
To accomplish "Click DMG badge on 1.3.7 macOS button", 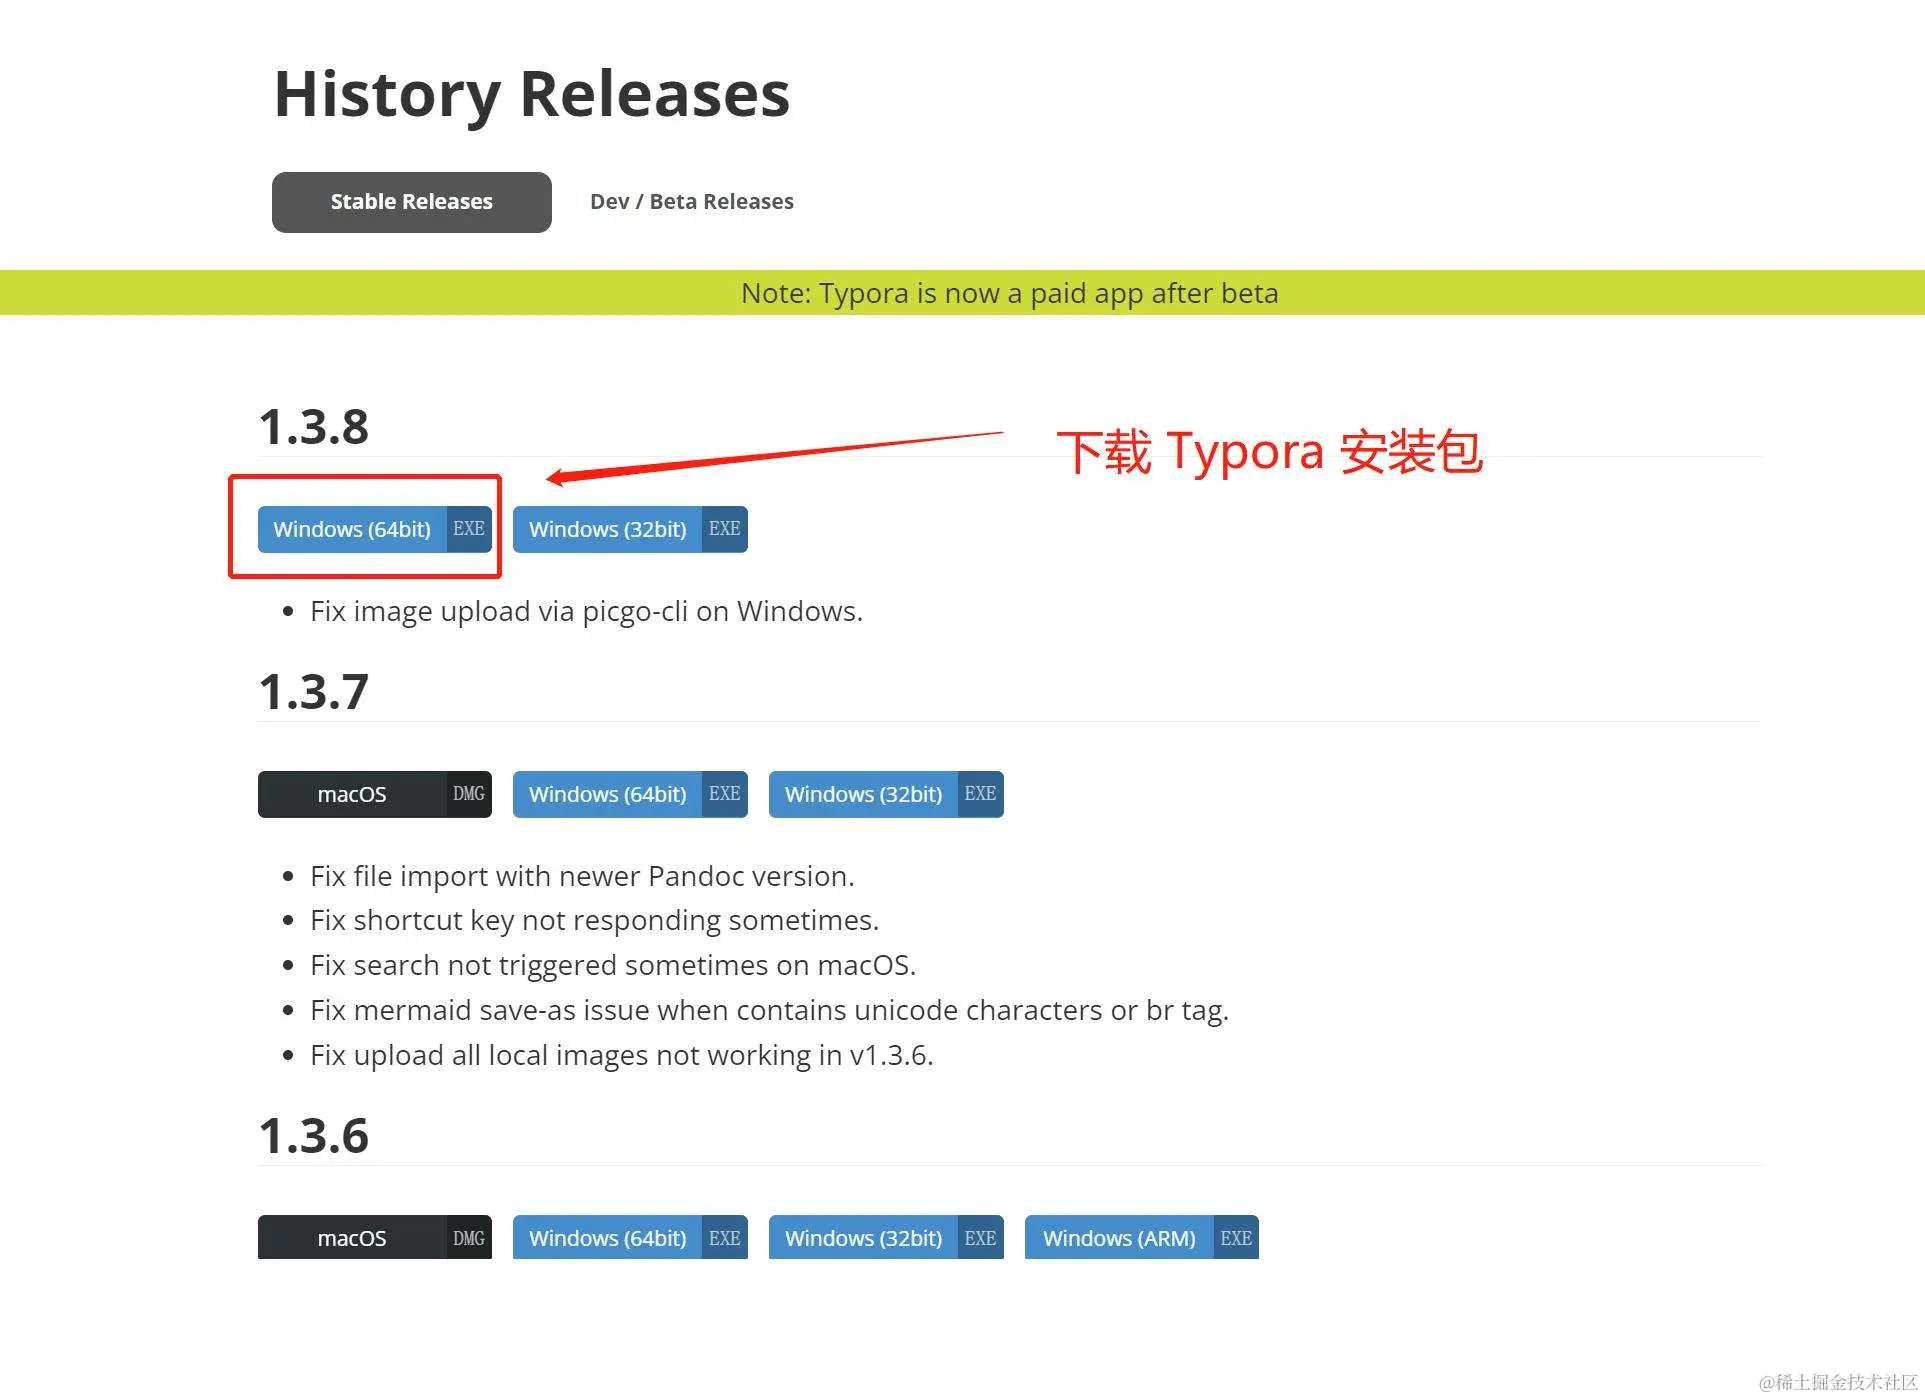I will click(x=469, y=794).
